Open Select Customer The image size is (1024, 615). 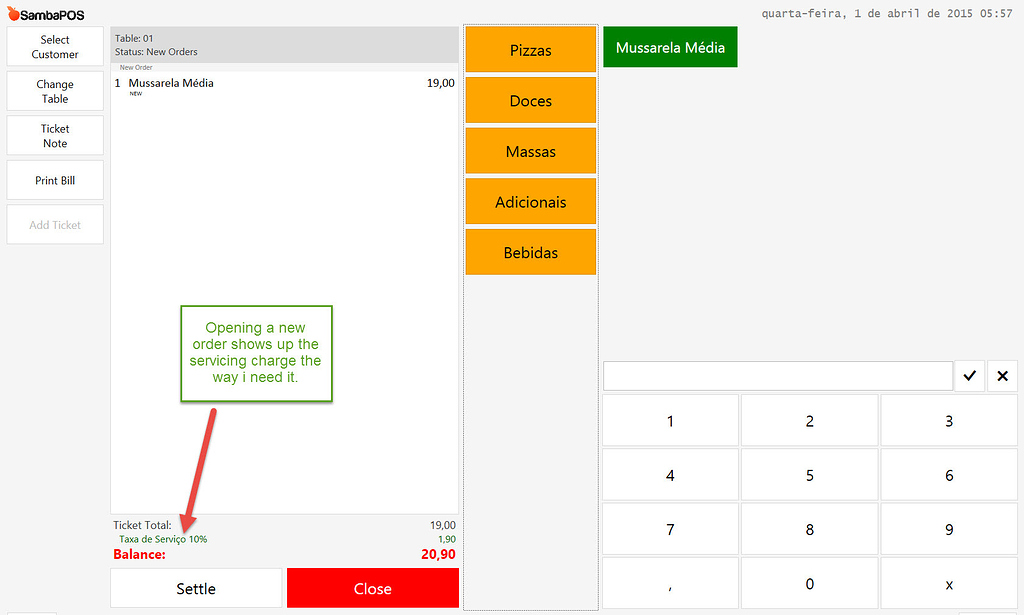click(x=54, y=45)
